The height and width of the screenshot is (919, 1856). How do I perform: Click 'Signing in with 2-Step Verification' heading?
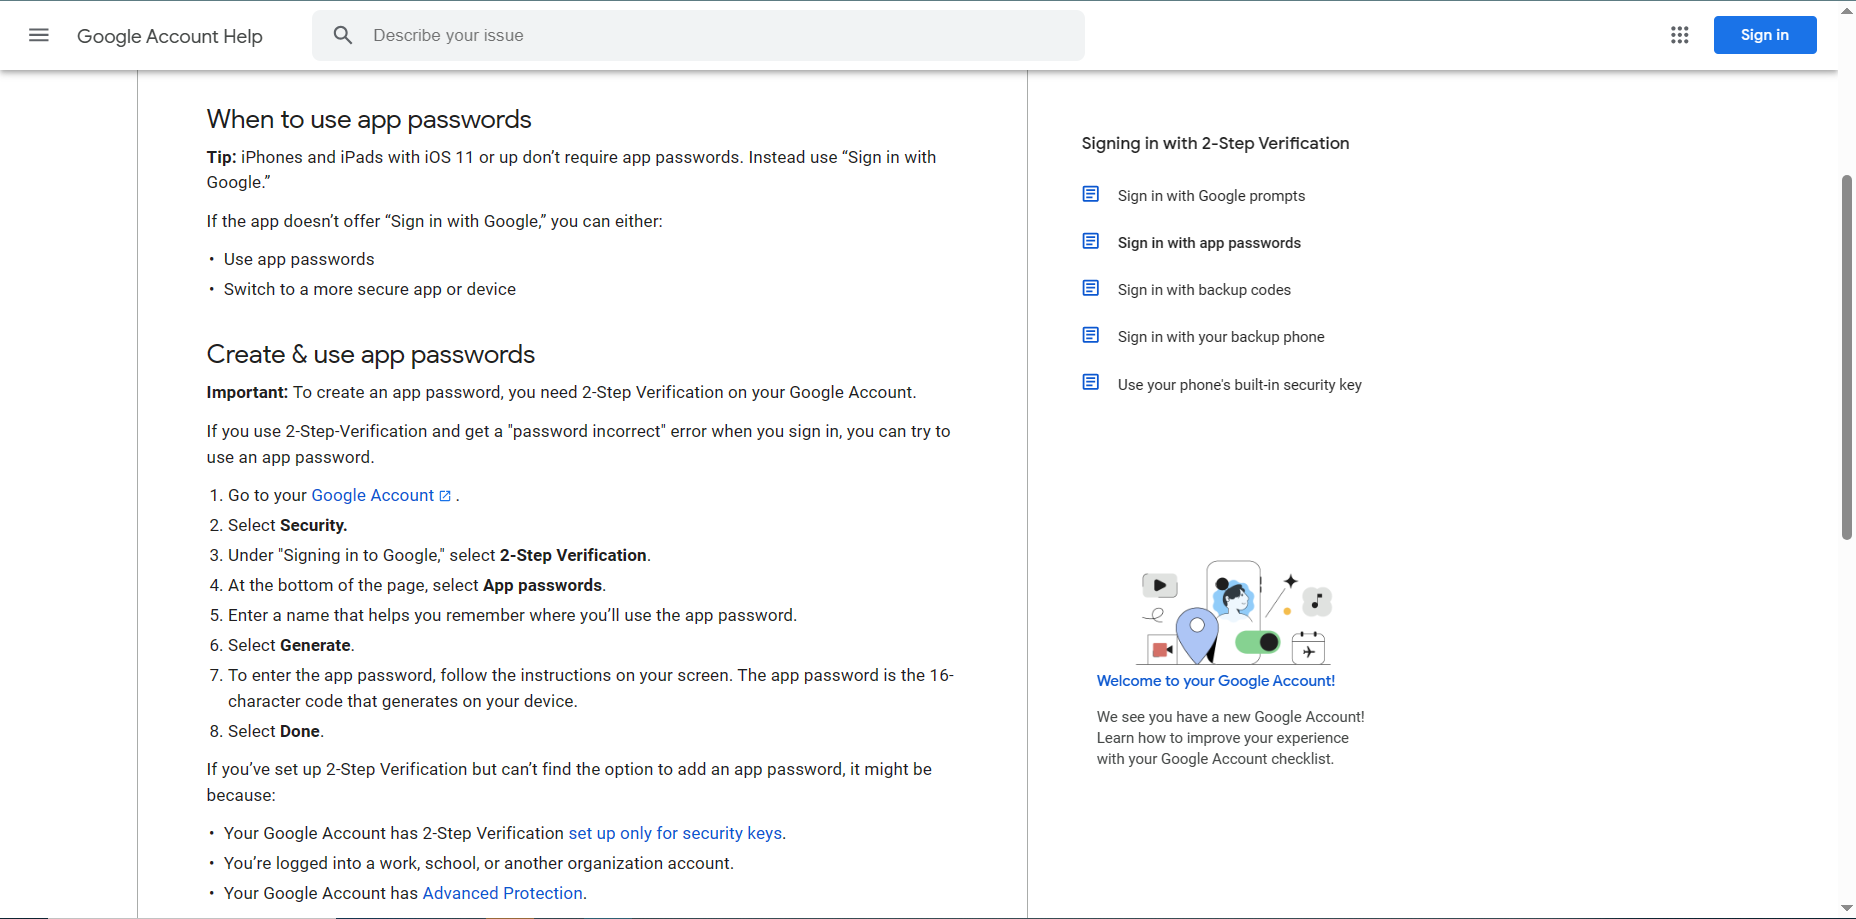pos(1215,143)
